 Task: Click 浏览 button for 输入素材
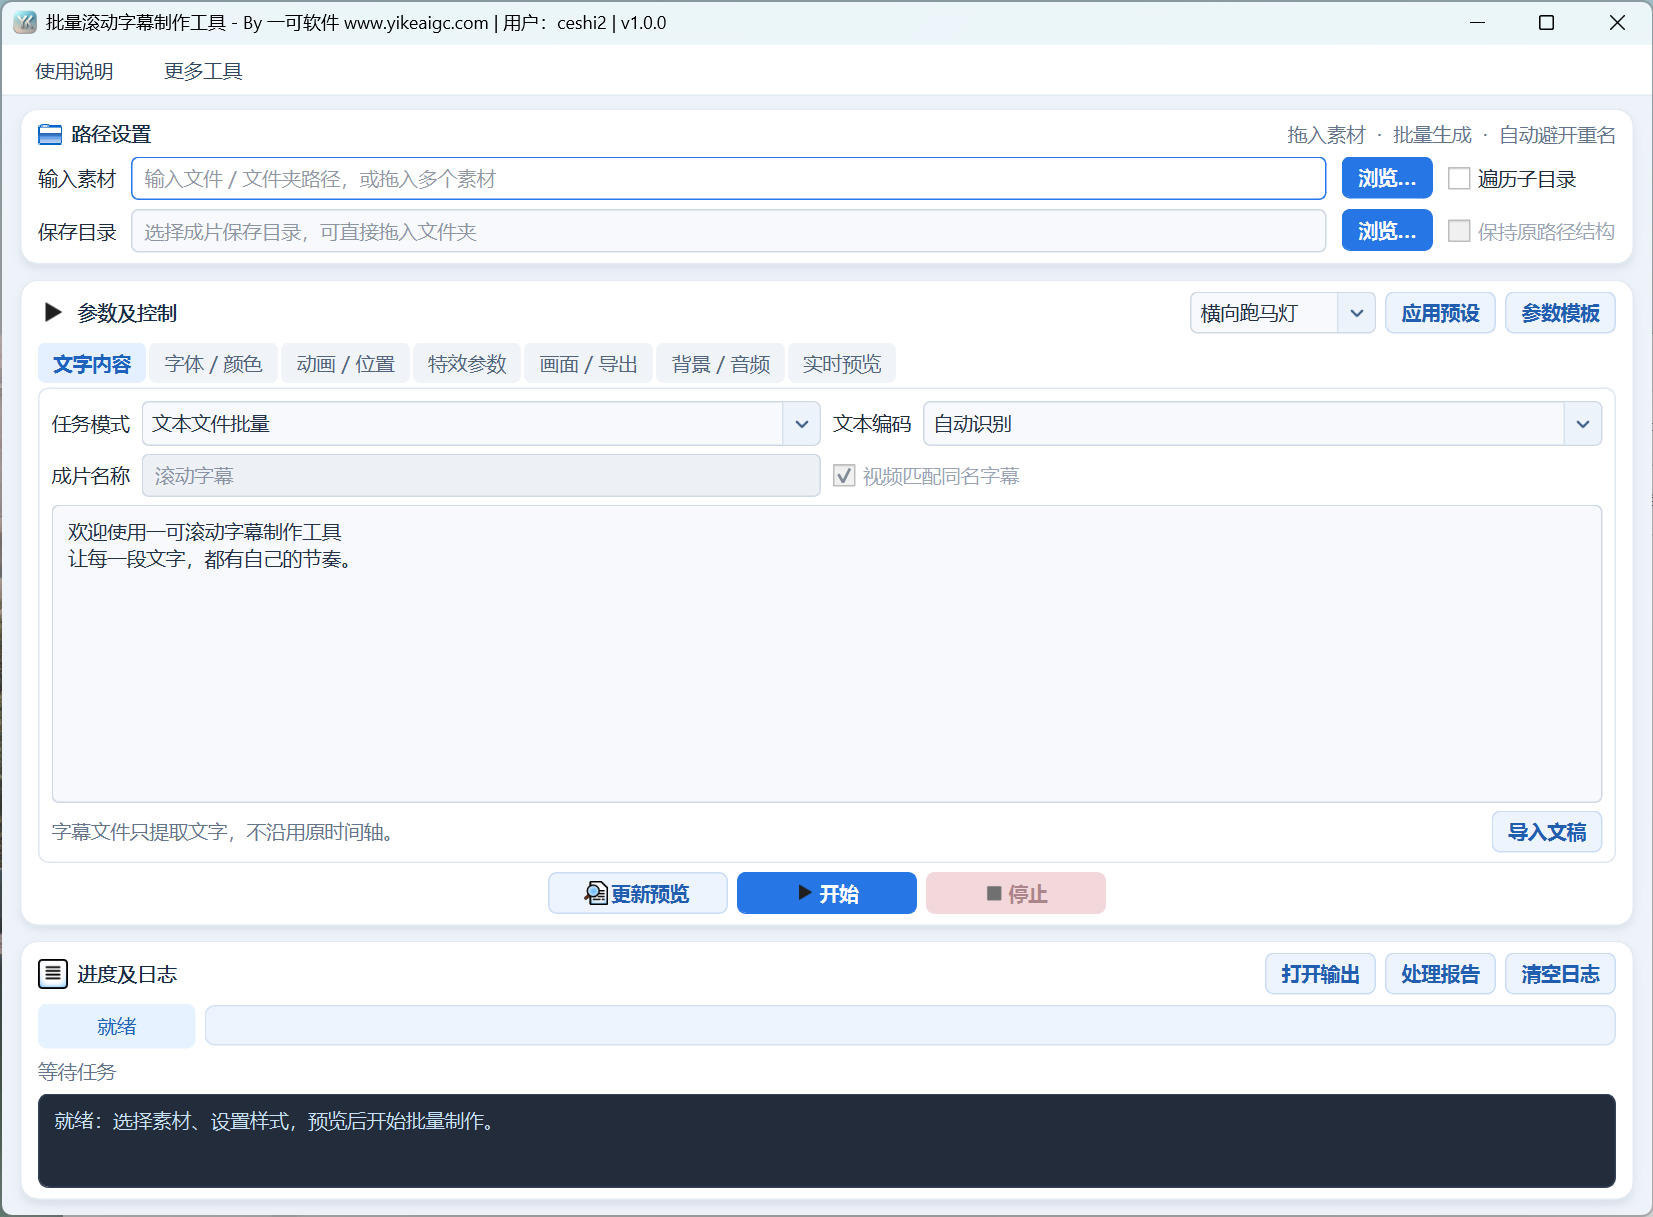pos(1387,178)
